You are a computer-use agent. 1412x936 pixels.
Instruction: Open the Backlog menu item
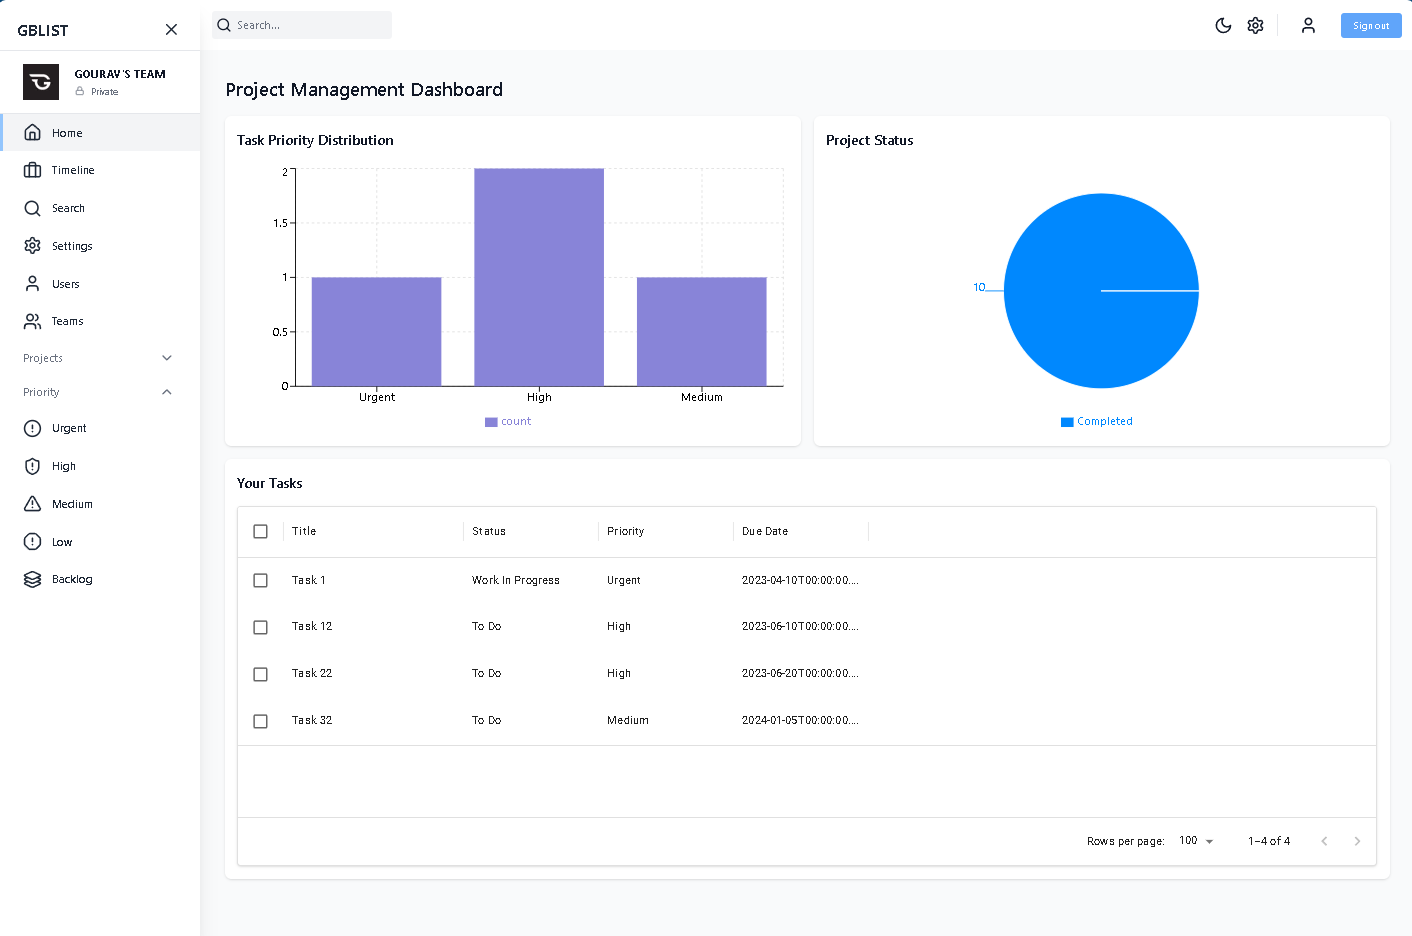[x=100, y=579]
